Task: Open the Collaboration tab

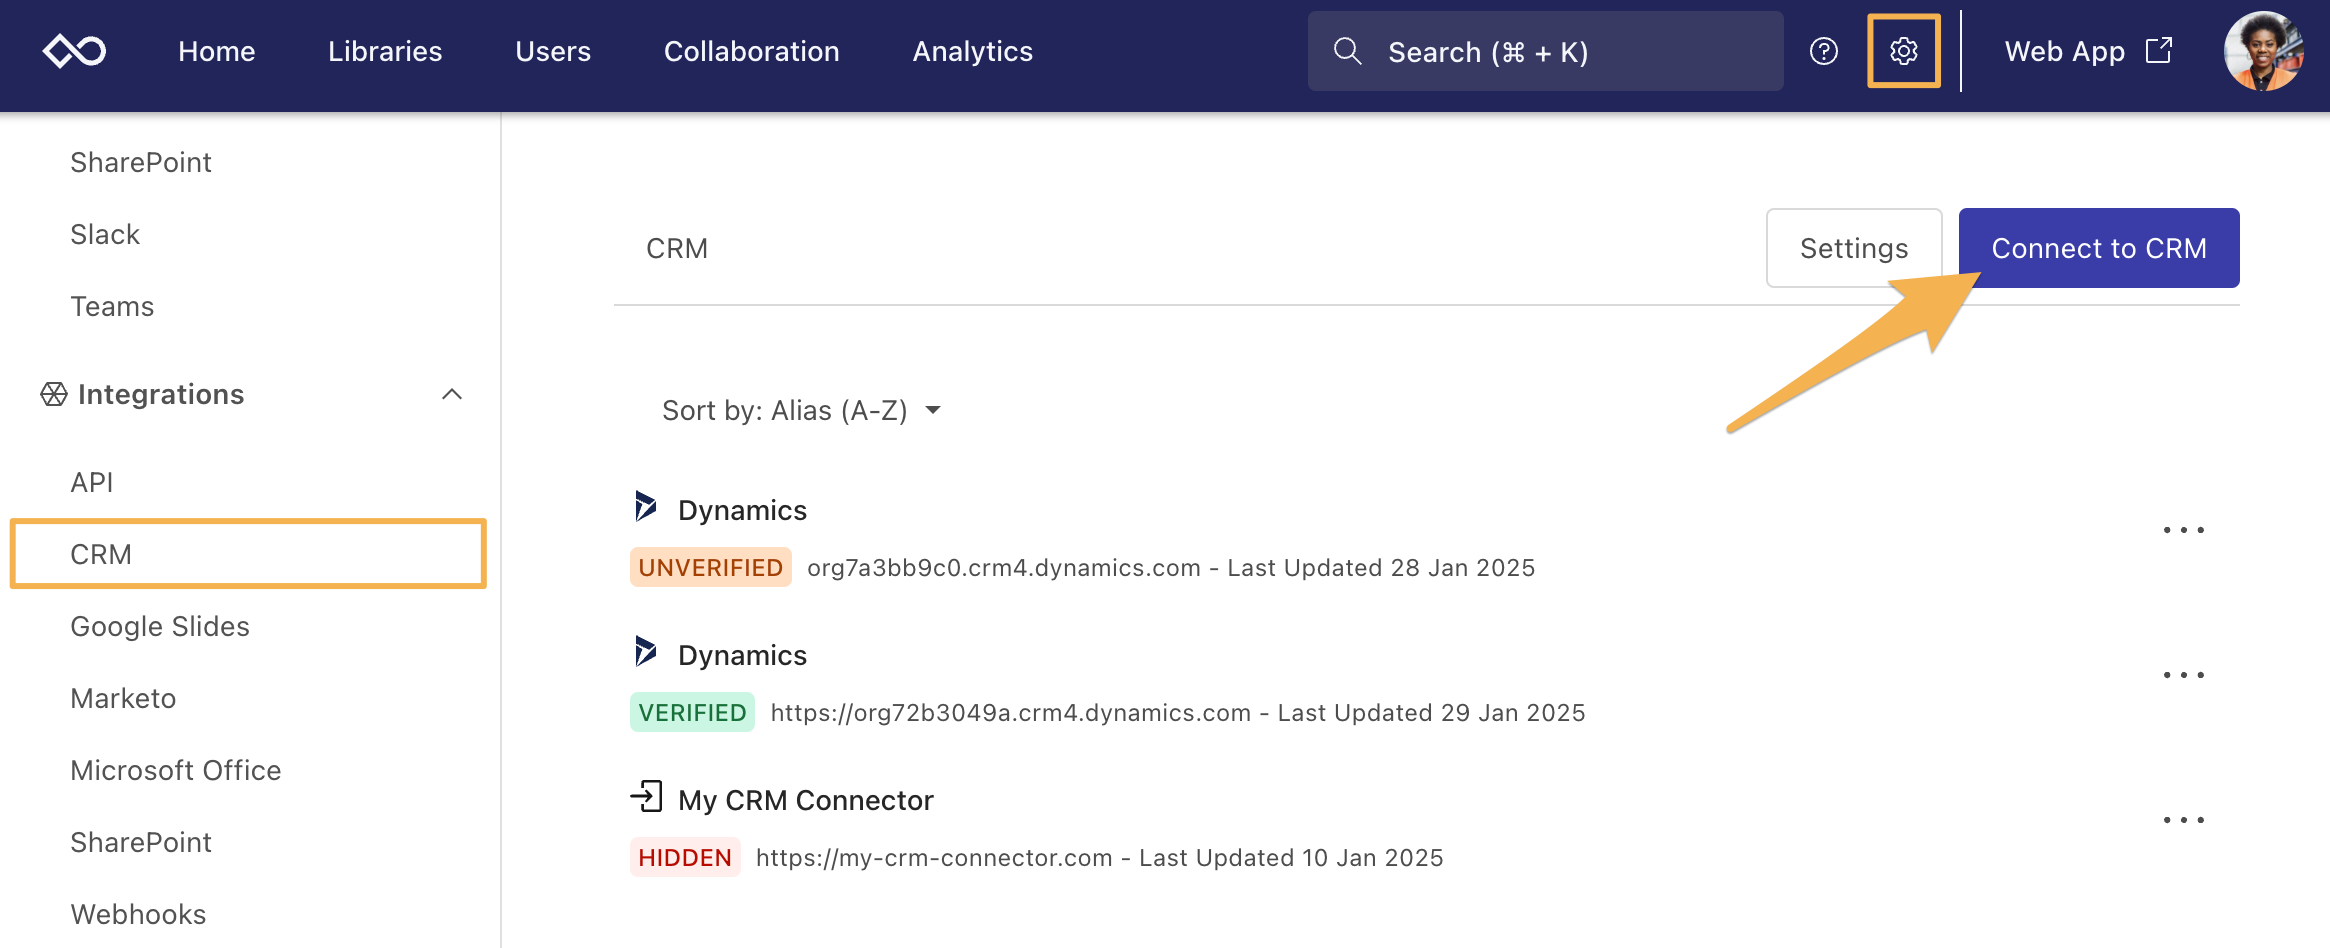Action: (752, 51)
